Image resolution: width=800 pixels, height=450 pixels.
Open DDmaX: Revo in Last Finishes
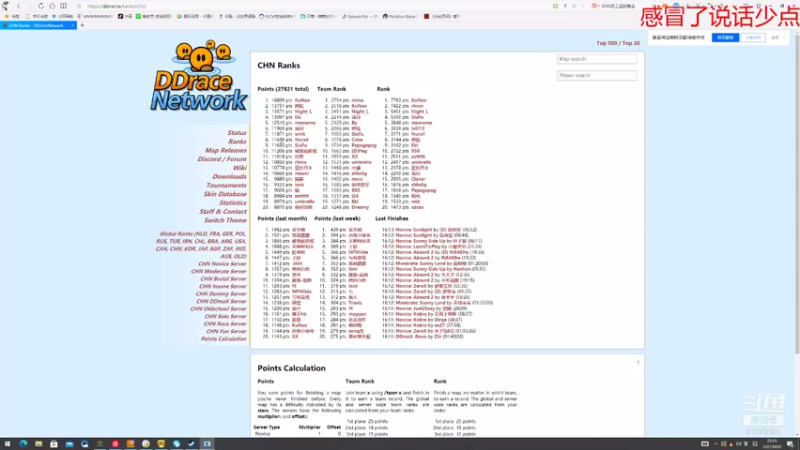(x=411, y=337)
